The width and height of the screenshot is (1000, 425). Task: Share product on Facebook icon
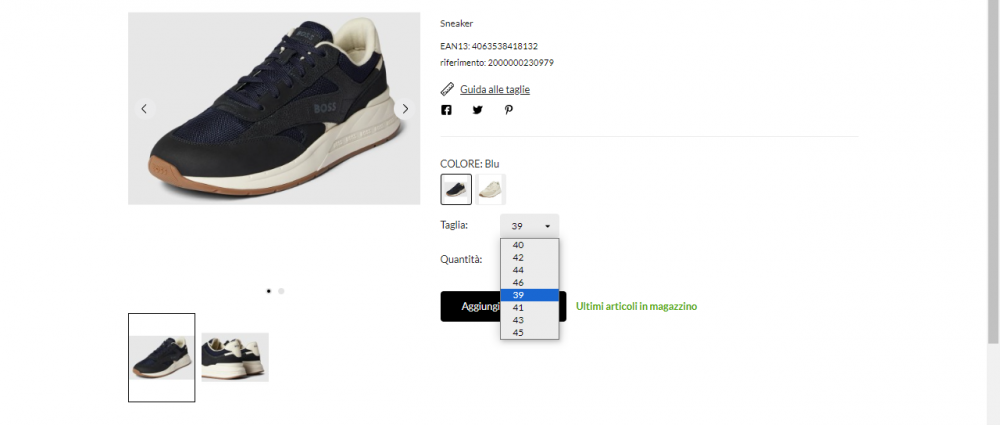click(446, 110)
